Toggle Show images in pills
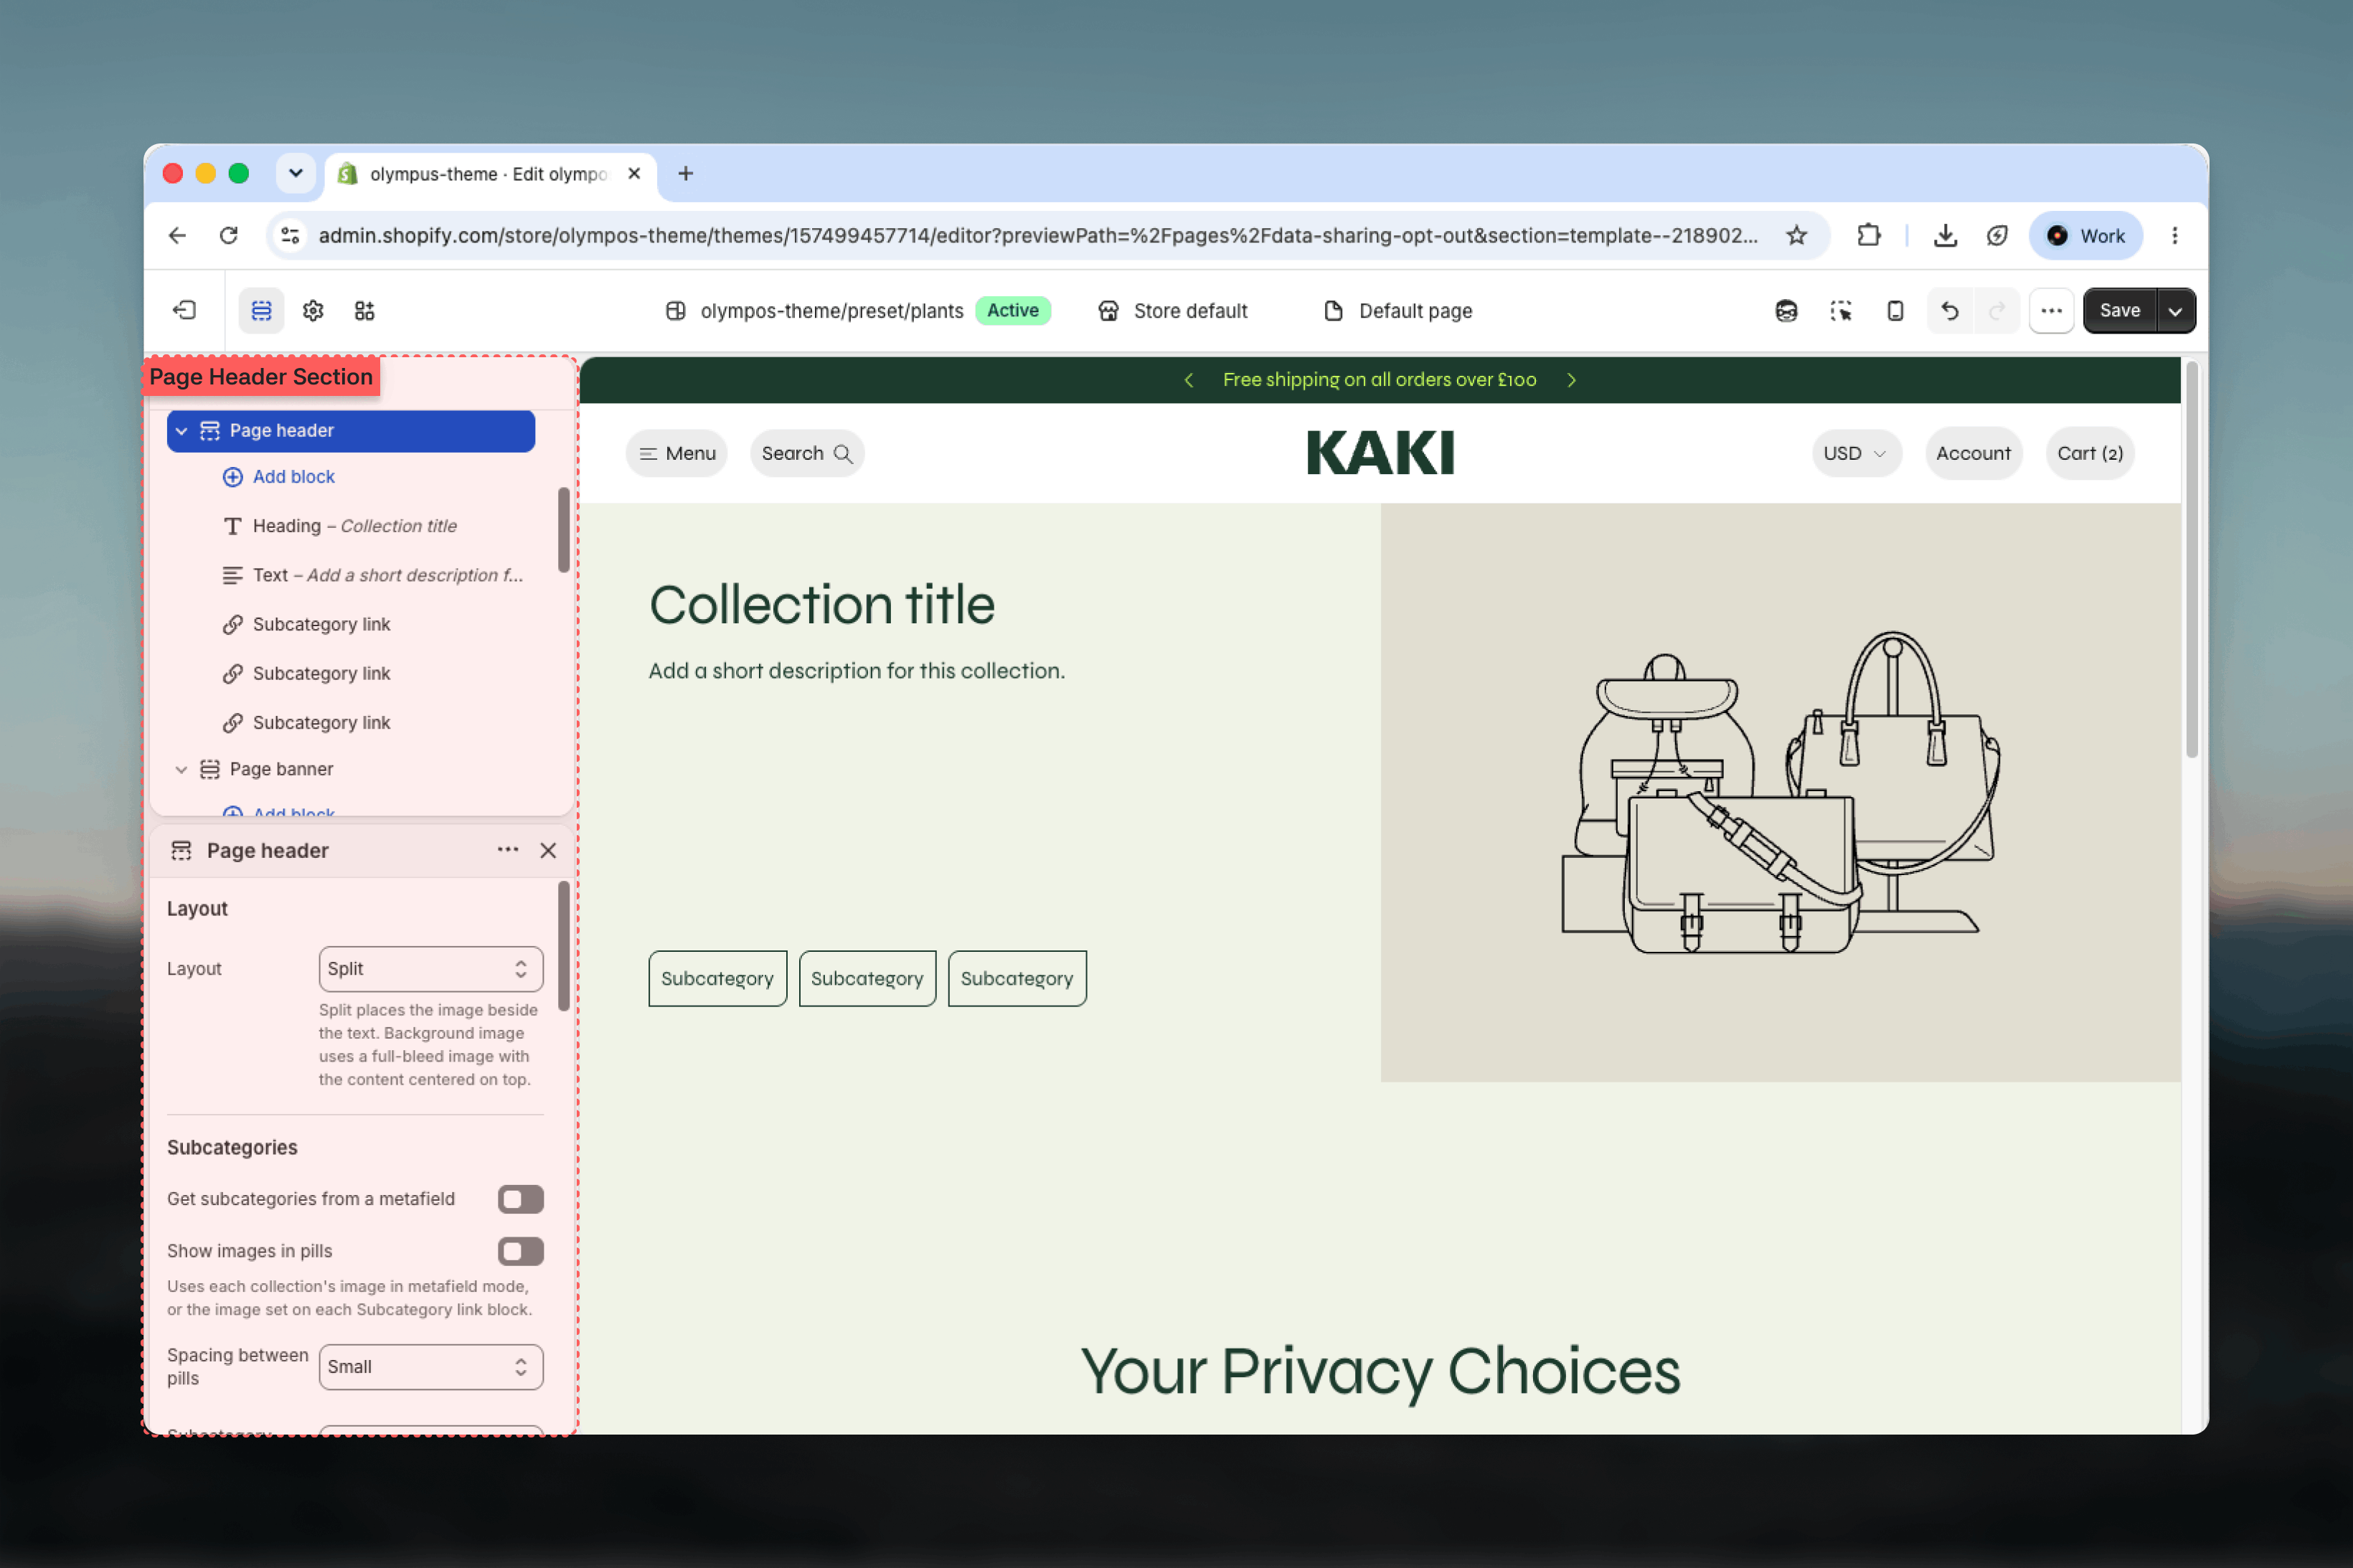 (520, 1251)
